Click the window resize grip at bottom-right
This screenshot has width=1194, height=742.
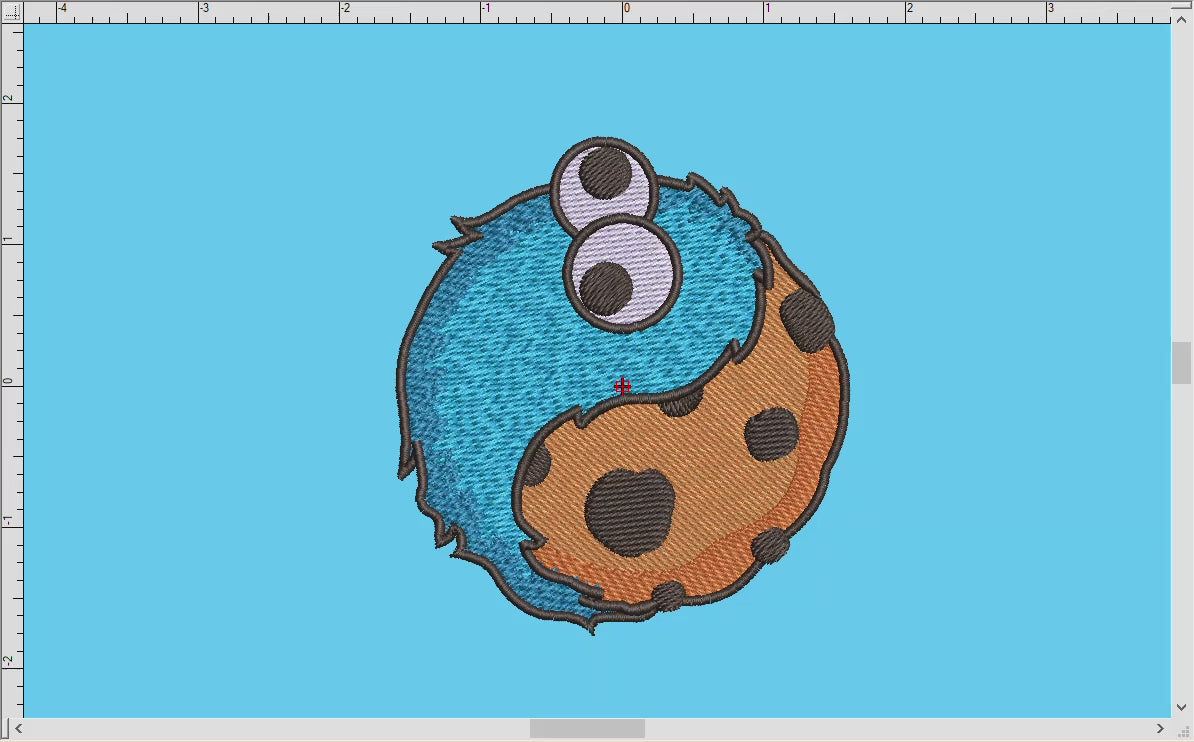pyautogui.click(x=1187, y=733)
